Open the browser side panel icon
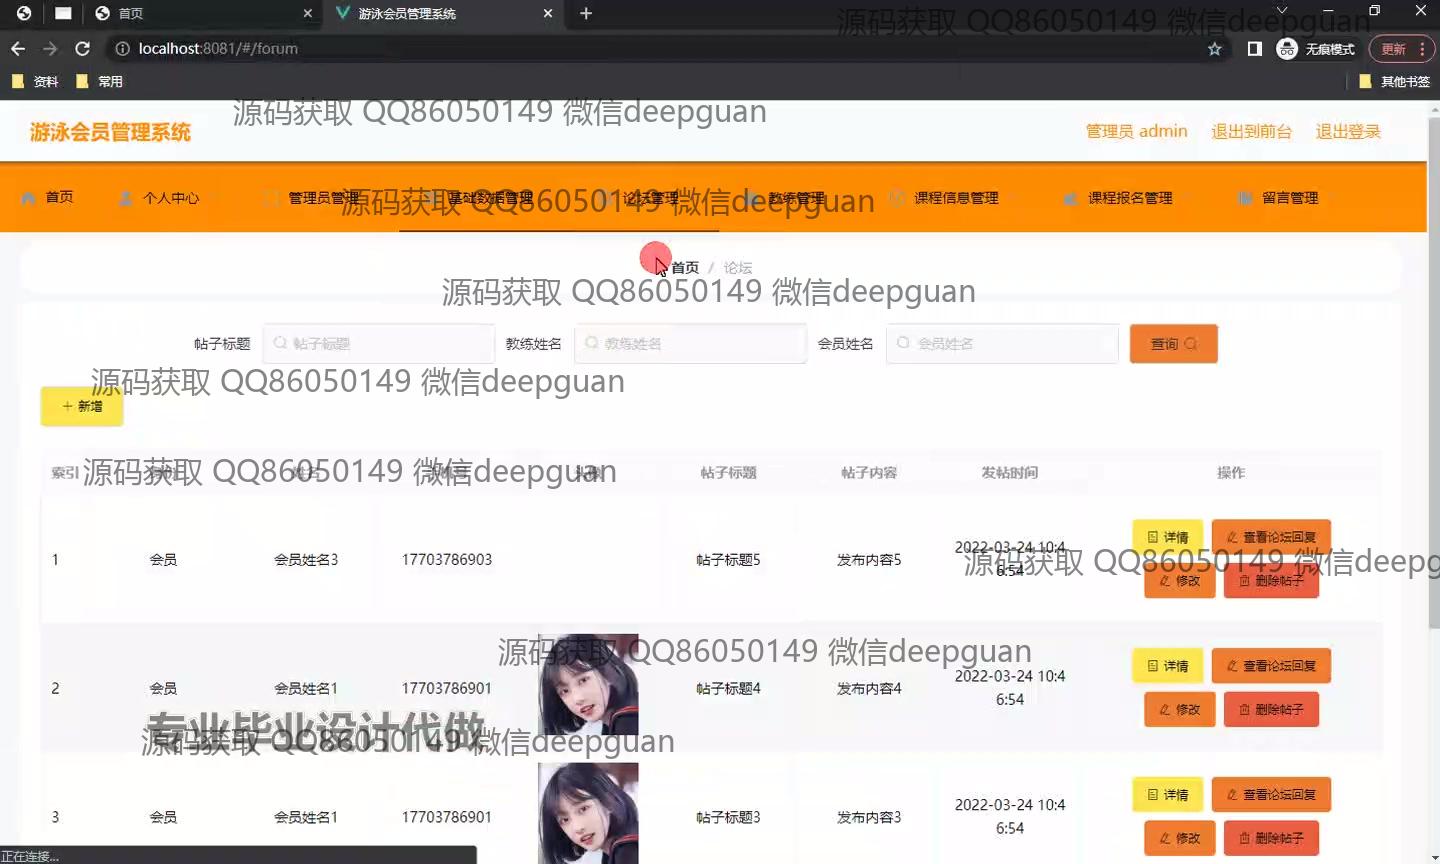 click(x=1254, y=49)
